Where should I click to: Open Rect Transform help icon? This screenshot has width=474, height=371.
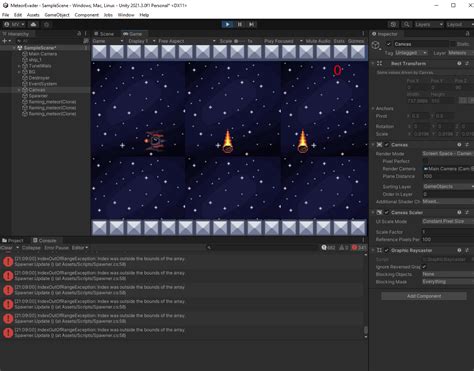[459, 63]
